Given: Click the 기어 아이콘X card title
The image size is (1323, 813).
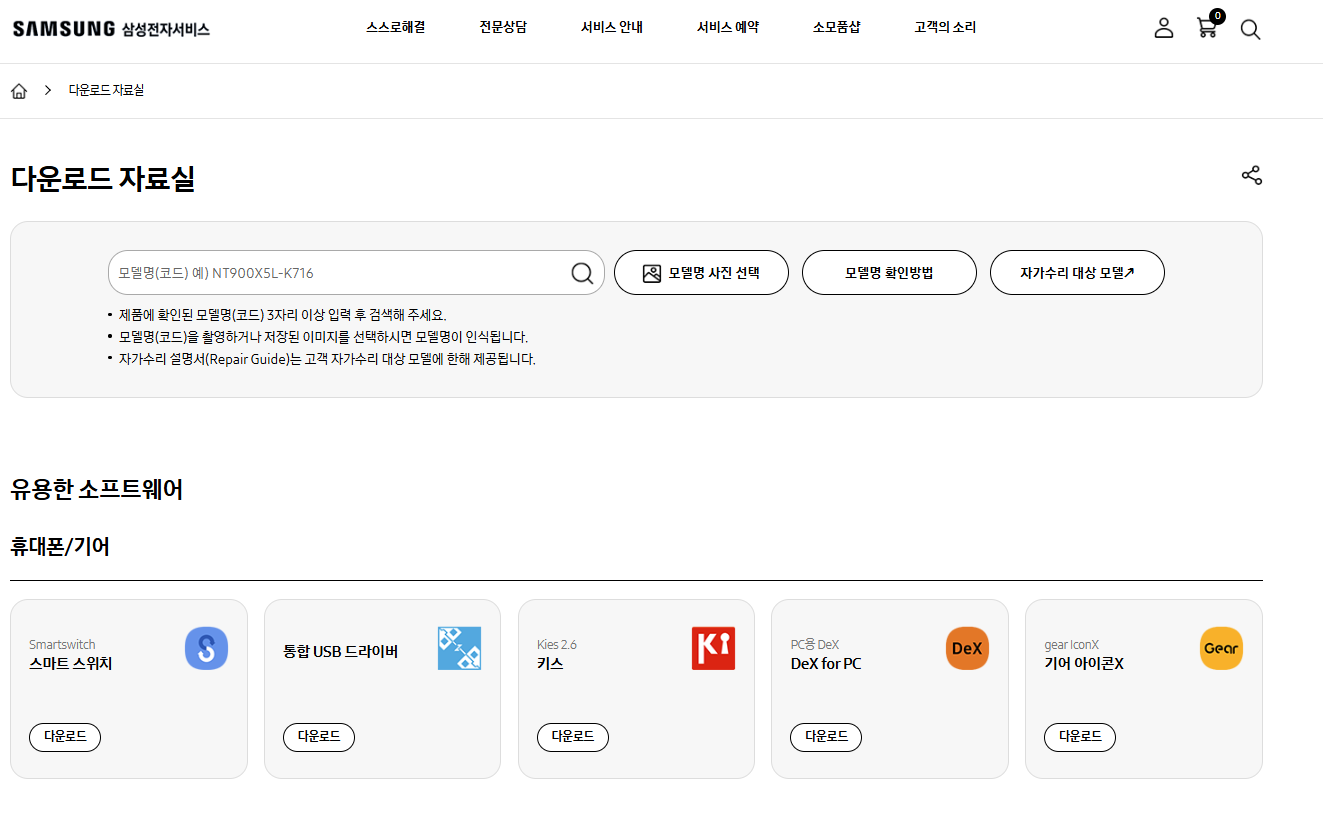Looking at the screenshot, I should (x=1084, y=663).
